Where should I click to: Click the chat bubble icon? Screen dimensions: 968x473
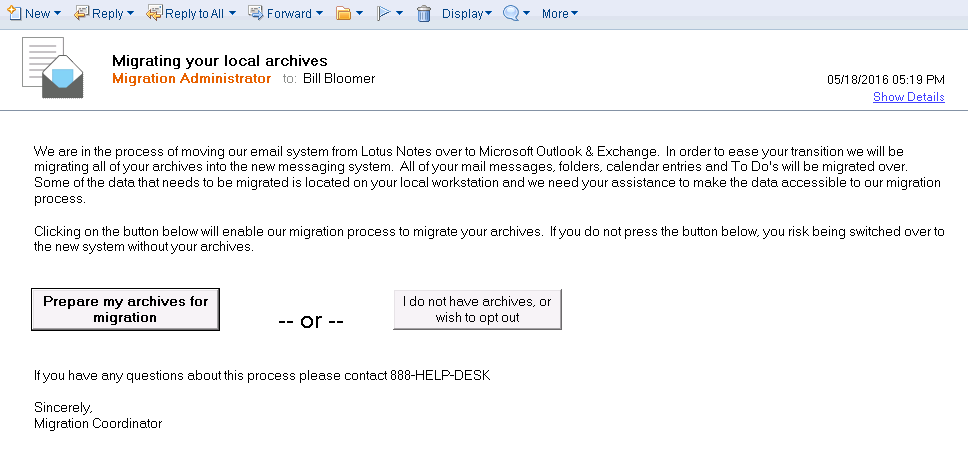tap(510, 14)
